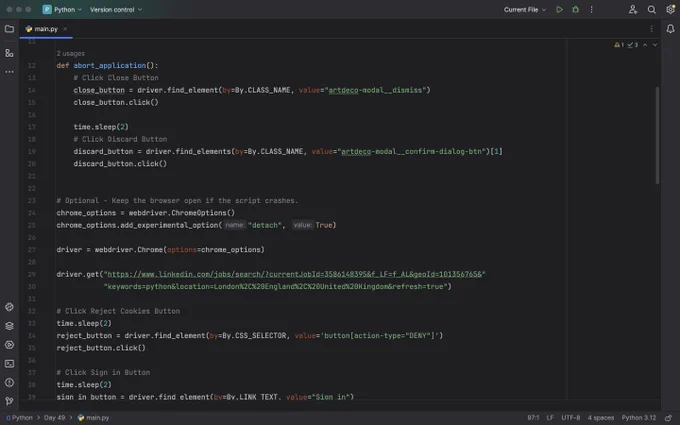
Task: Click the 97:1 cursor position indicator
Action: 533,418
